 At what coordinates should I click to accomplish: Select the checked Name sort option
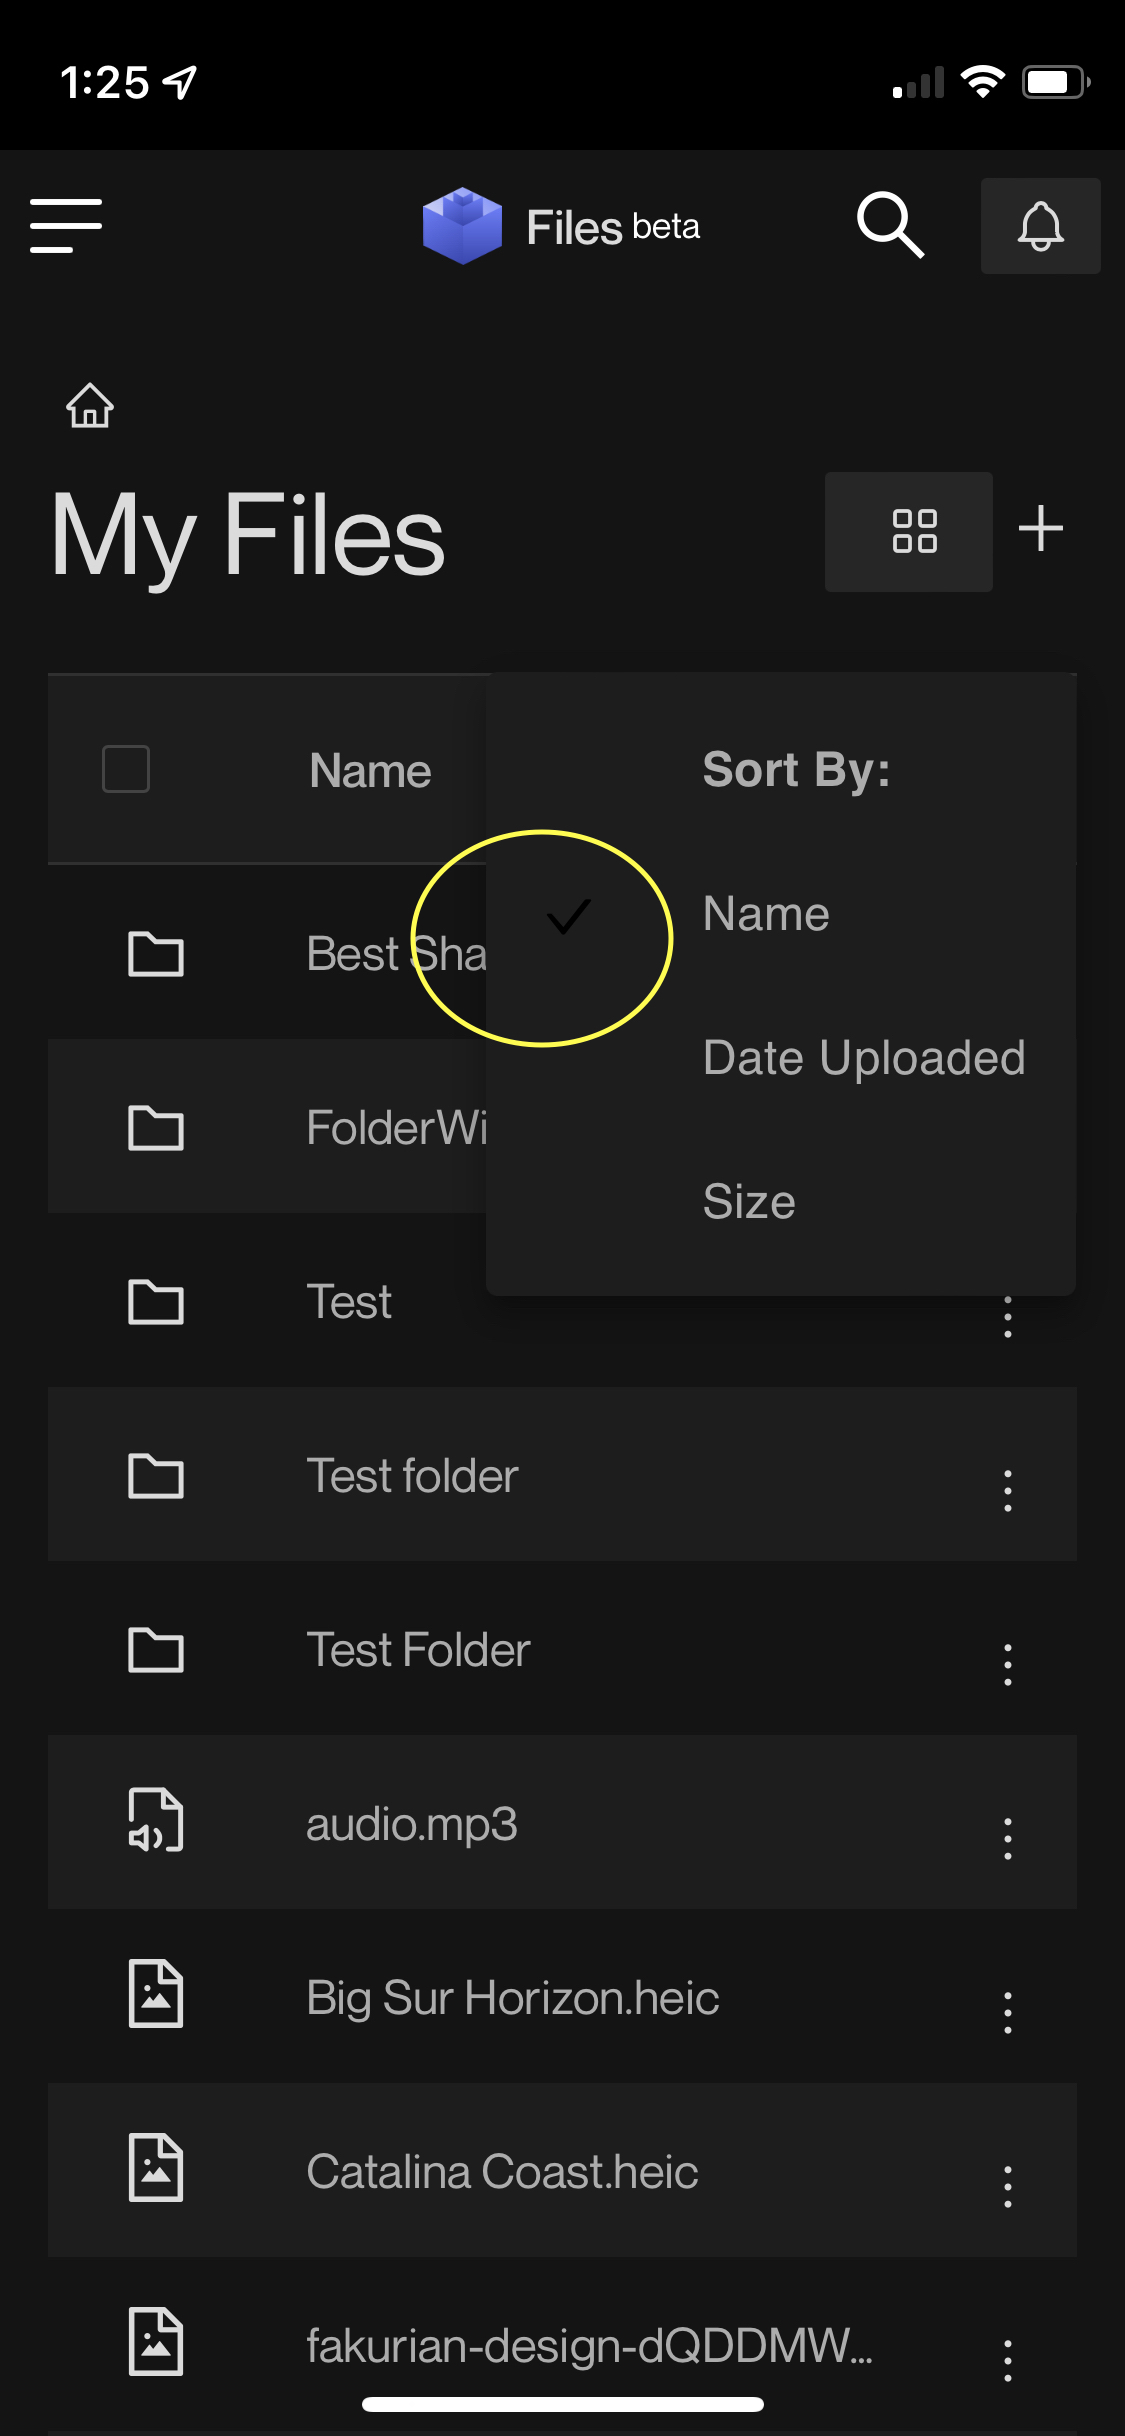(766, 913)
